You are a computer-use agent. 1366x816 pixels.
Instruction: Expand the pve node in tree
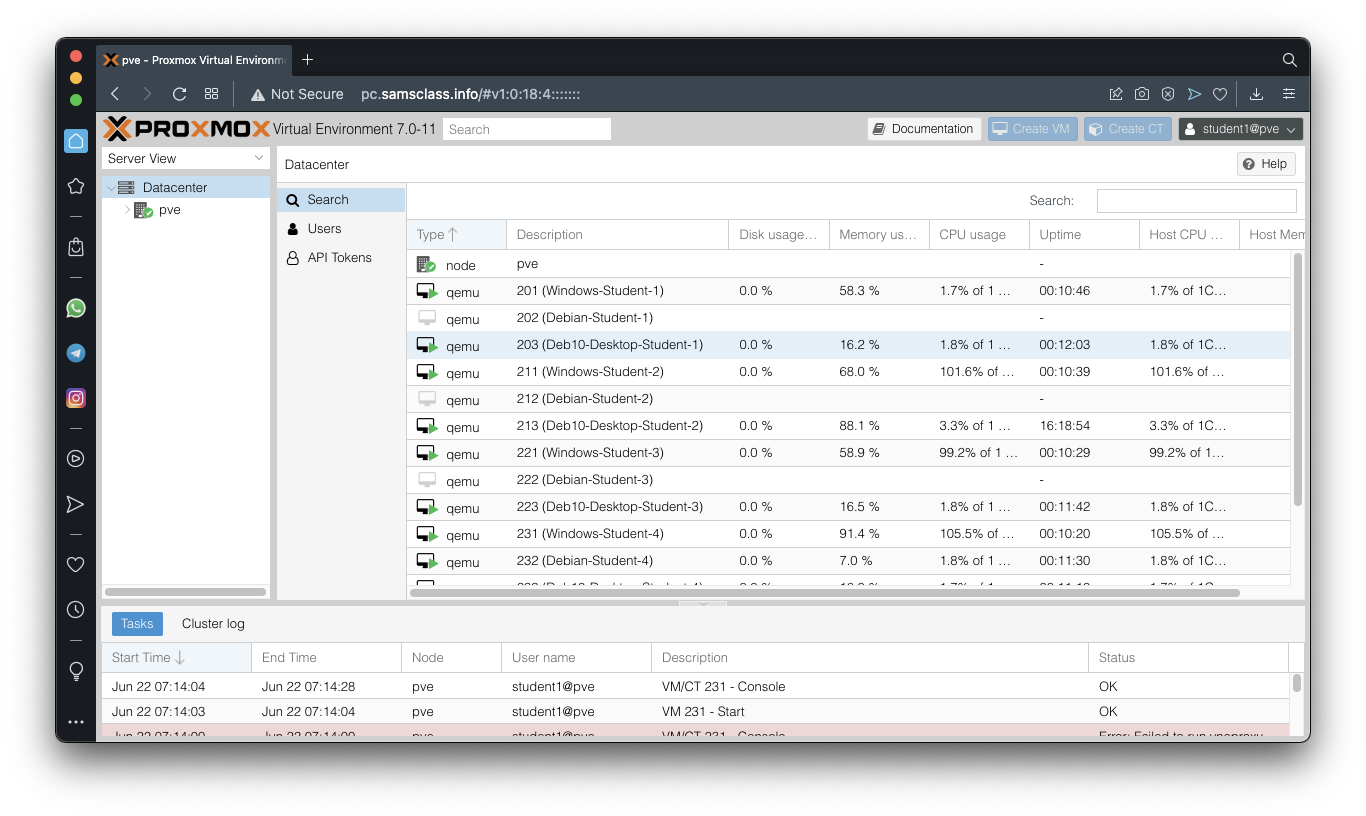[x=127, y=211]
